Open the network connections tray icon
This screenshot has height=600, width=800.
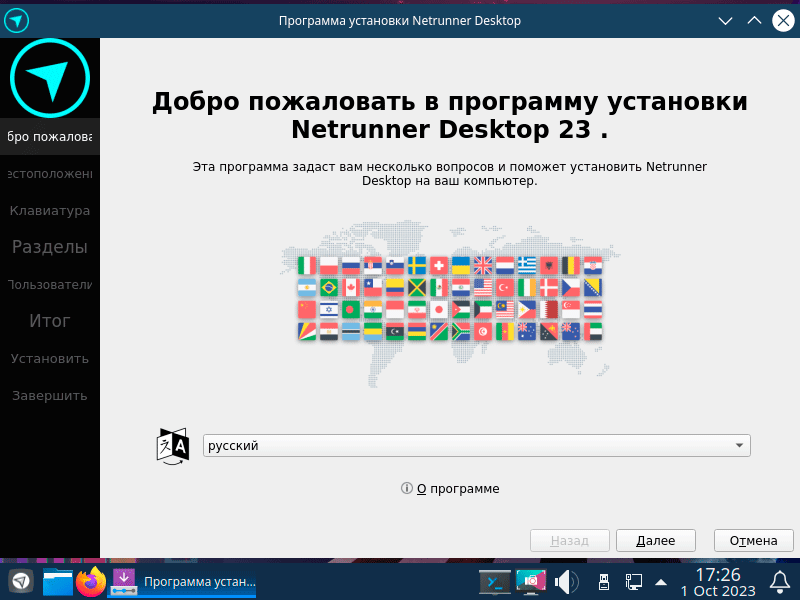pos(633,581)
